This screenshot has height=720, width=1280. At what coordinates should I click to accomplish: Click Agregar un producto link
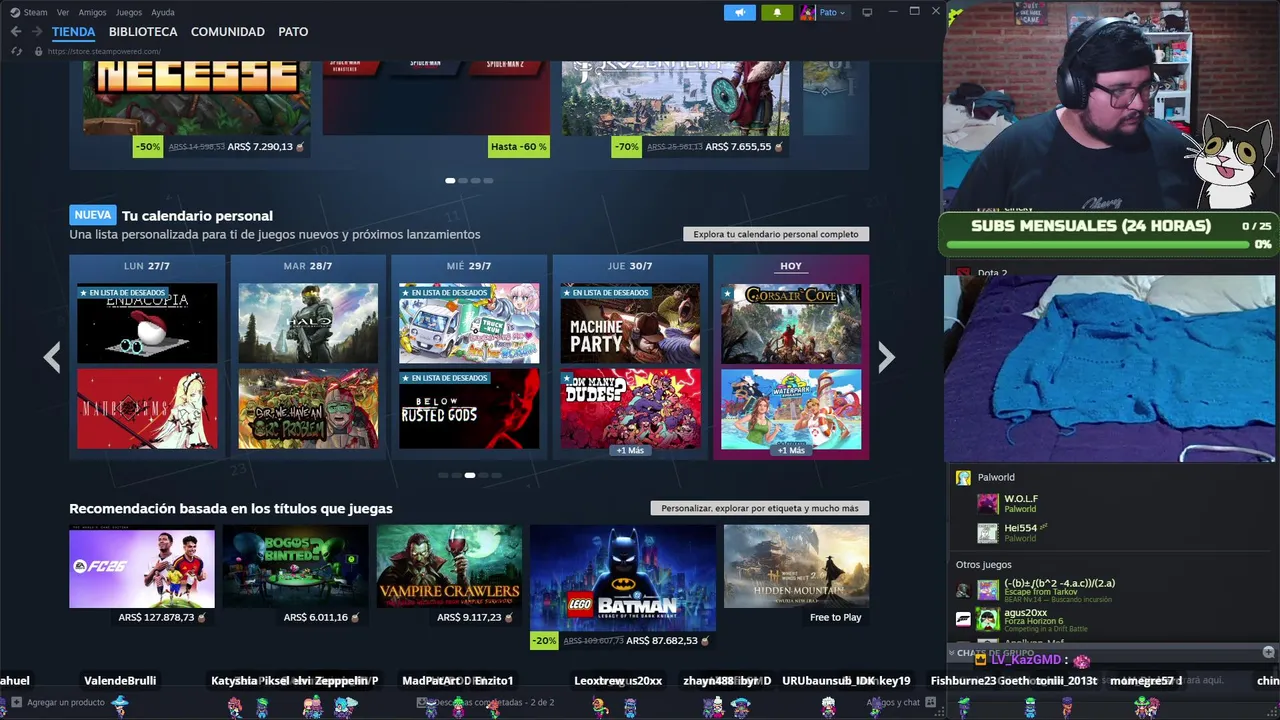click(x=66, y=703)
